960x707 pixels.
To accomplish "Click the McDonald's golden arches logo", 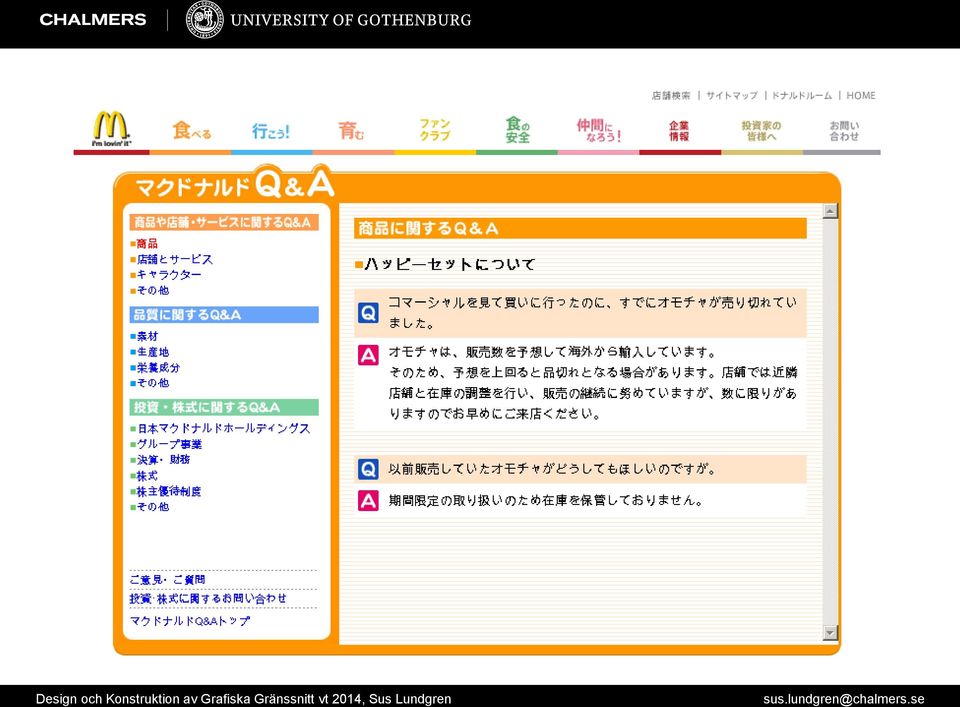I will click(111, 129).
